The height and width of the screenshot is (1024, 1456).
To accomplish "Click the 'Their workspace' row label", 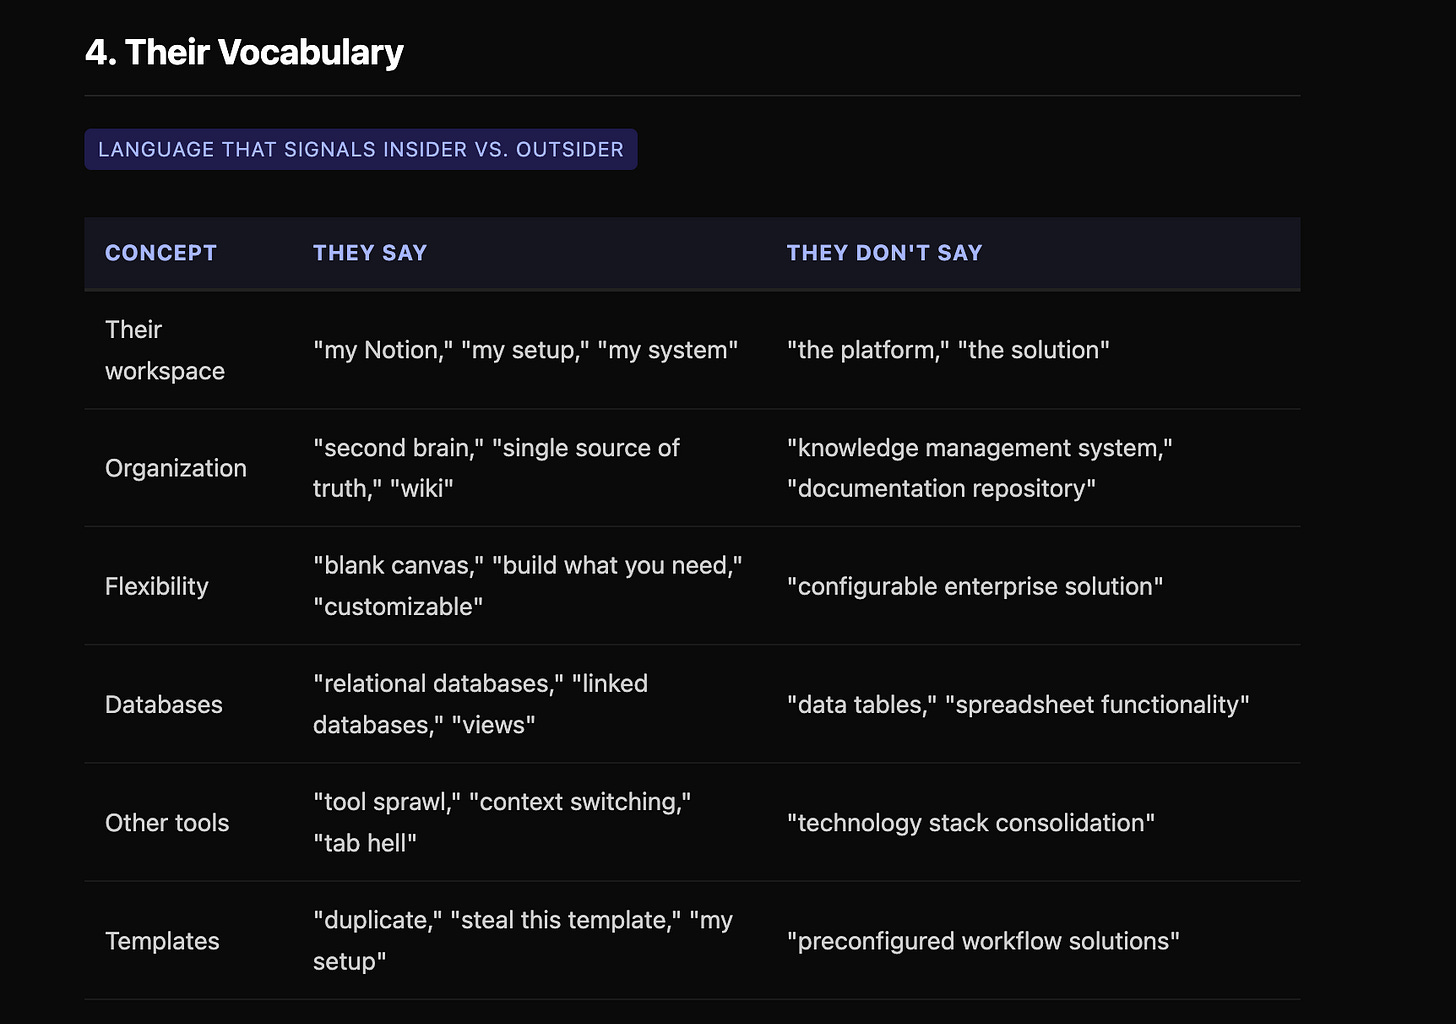I will point(165,350).
